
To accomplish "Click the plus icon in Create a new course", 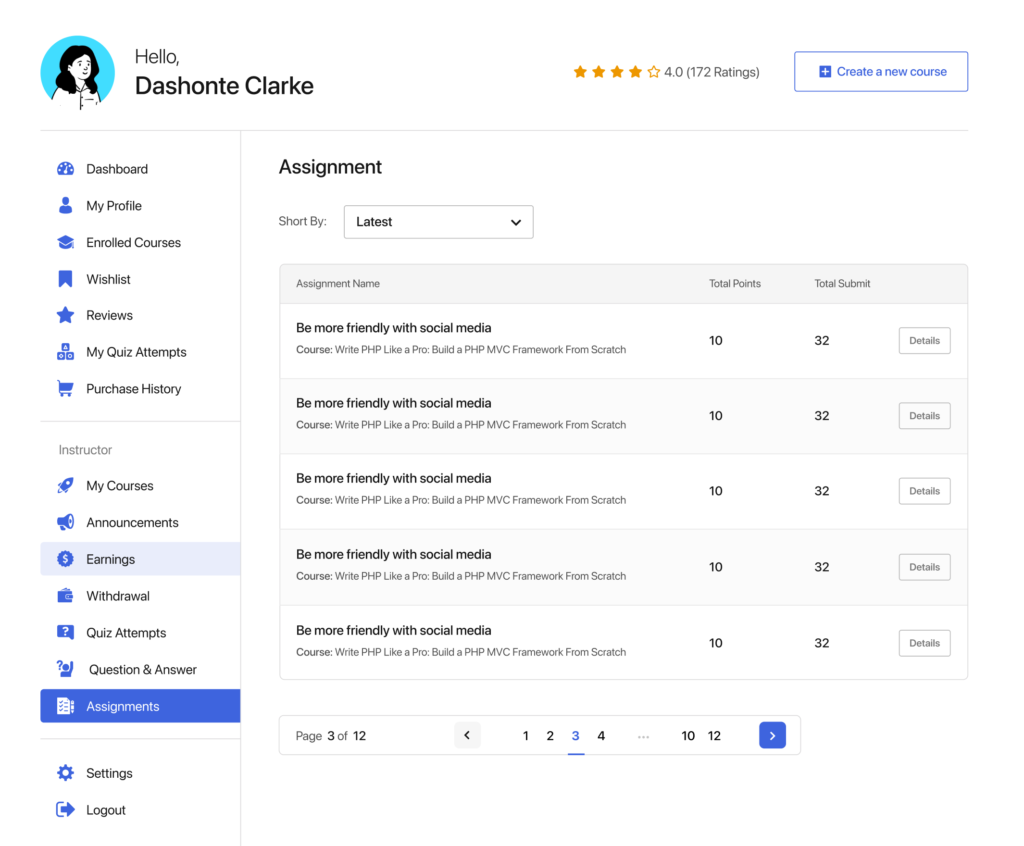I will [x=825, y=72].
